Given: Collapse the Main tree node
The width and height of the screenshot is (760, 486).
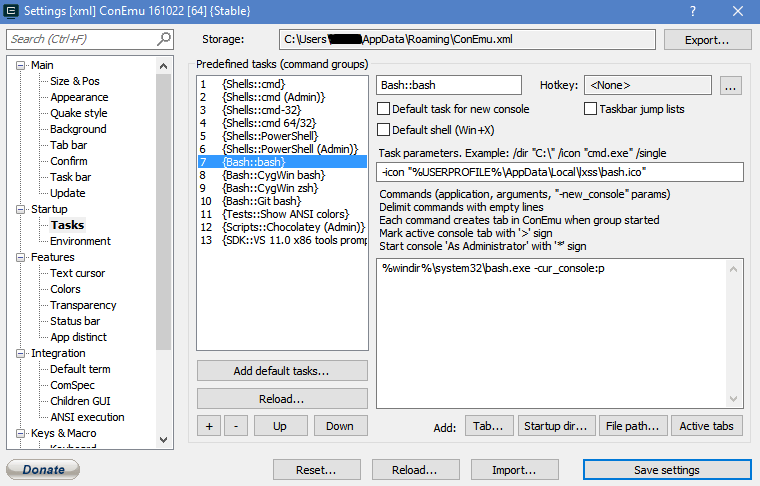Looking at the screenshot, I should 20,65.
